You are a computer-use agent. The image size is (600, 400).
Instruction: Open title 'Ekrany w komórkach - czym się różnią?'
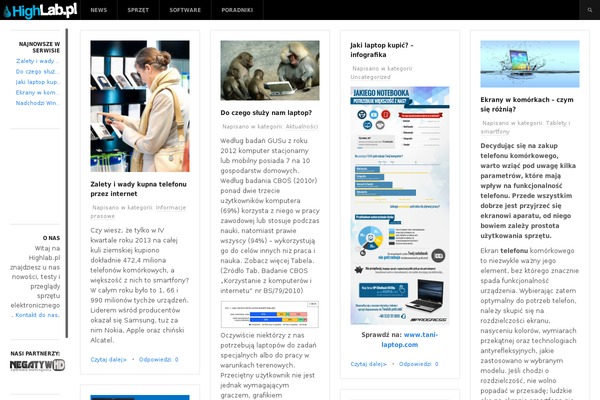click(x=527, y=104)
